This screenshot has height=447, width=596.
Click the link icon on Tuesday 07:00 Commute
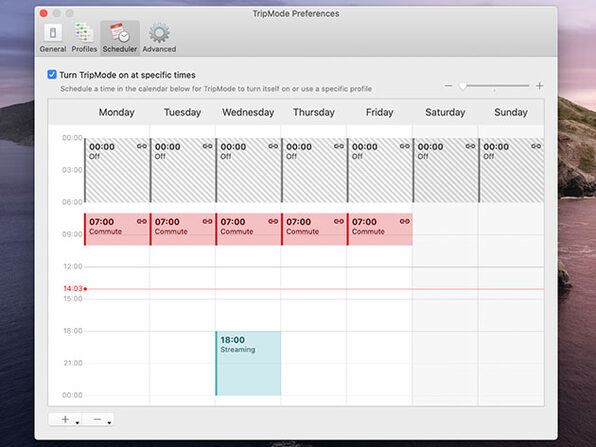pyautogui.click(x=208, y=221)
